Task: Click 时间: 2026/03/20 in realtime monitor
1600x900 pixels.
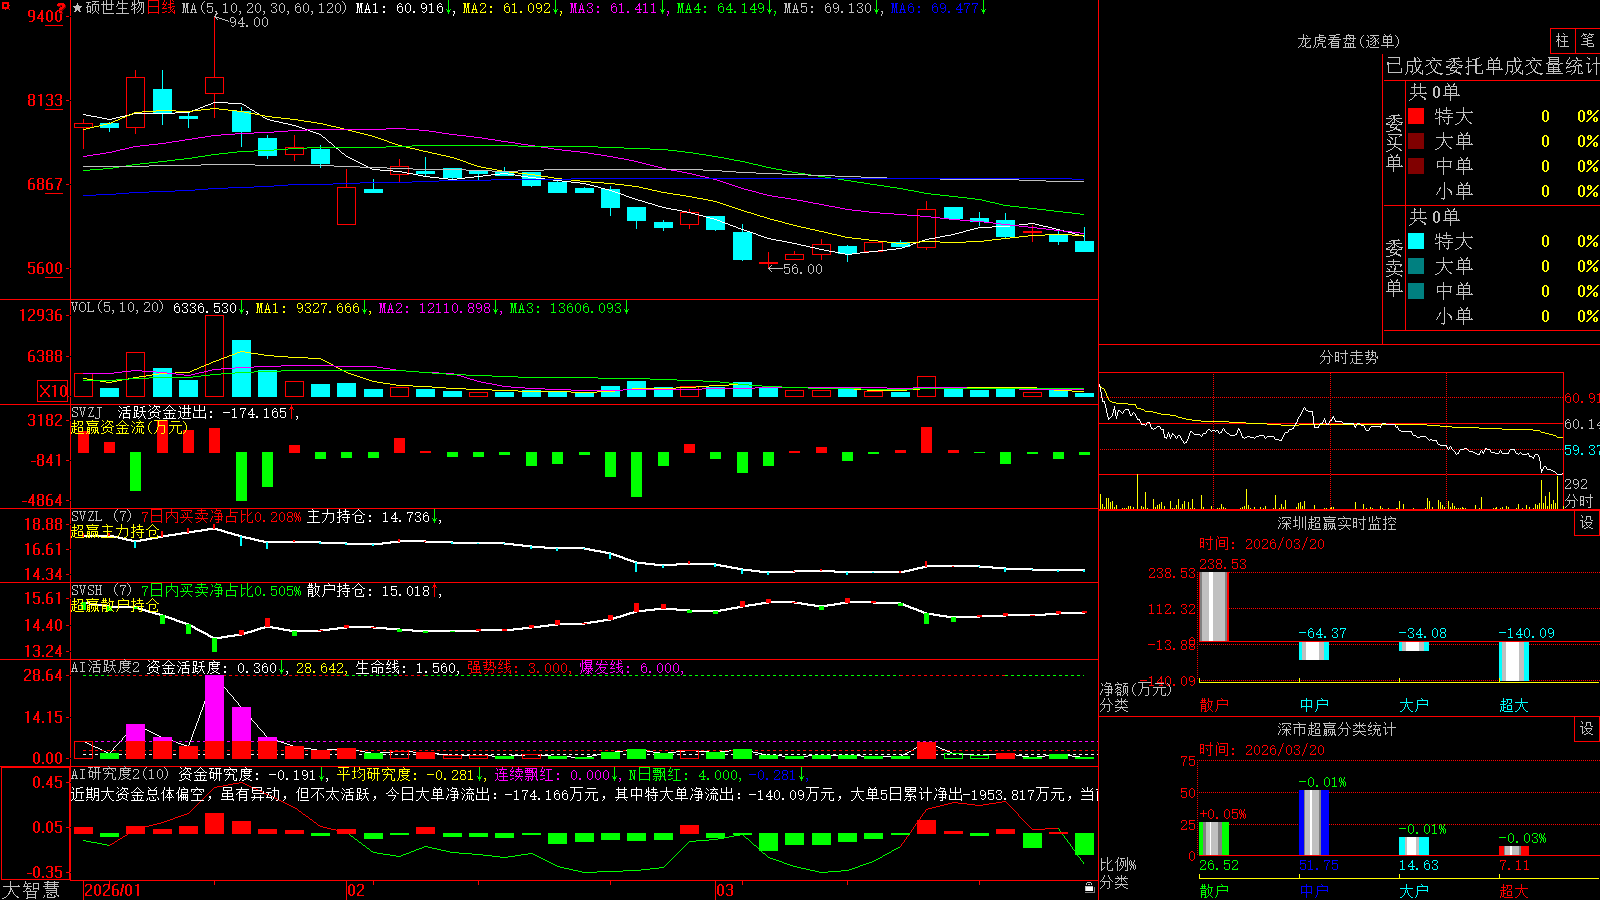Action: [1262, 544]
